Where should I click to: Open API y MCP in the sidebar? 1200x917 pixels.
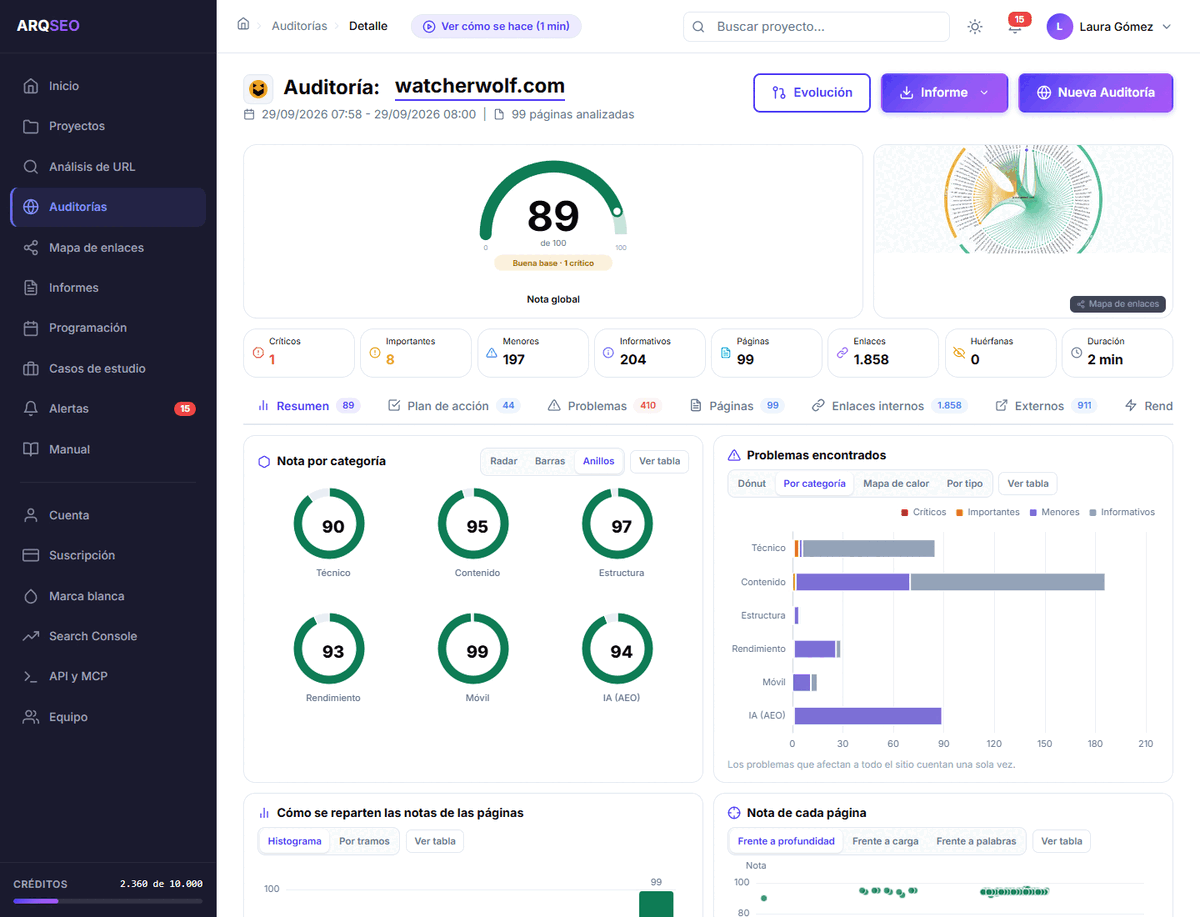pos(108,676)
